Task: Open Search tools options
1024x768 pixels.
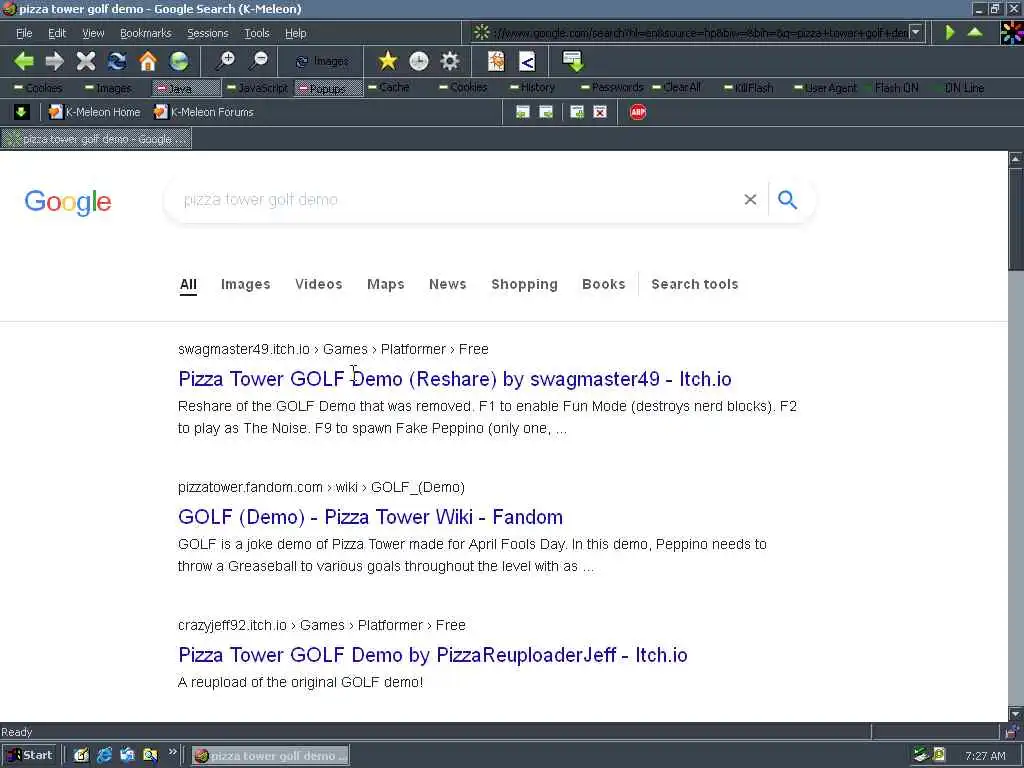Action: 695,284
